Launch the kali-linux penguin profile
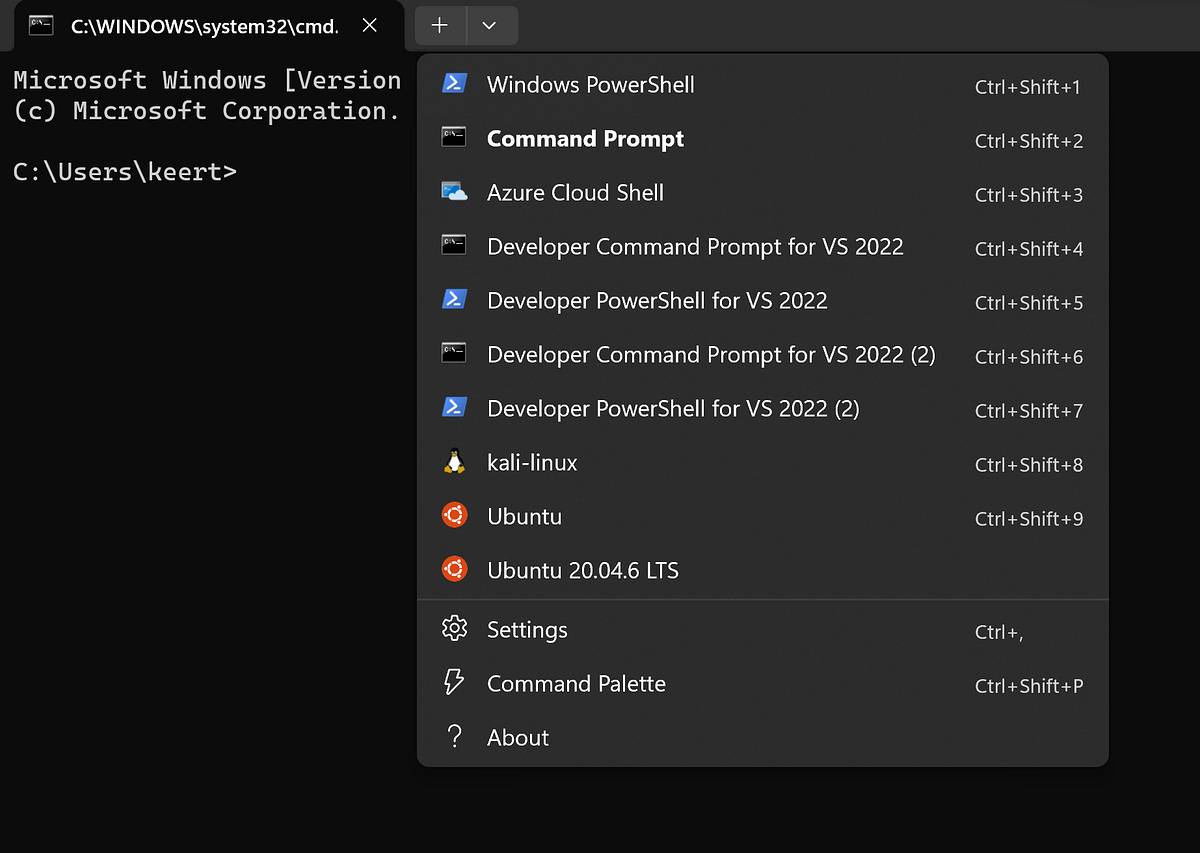This screenshot has height=853, width=1200. click(532, 463)
